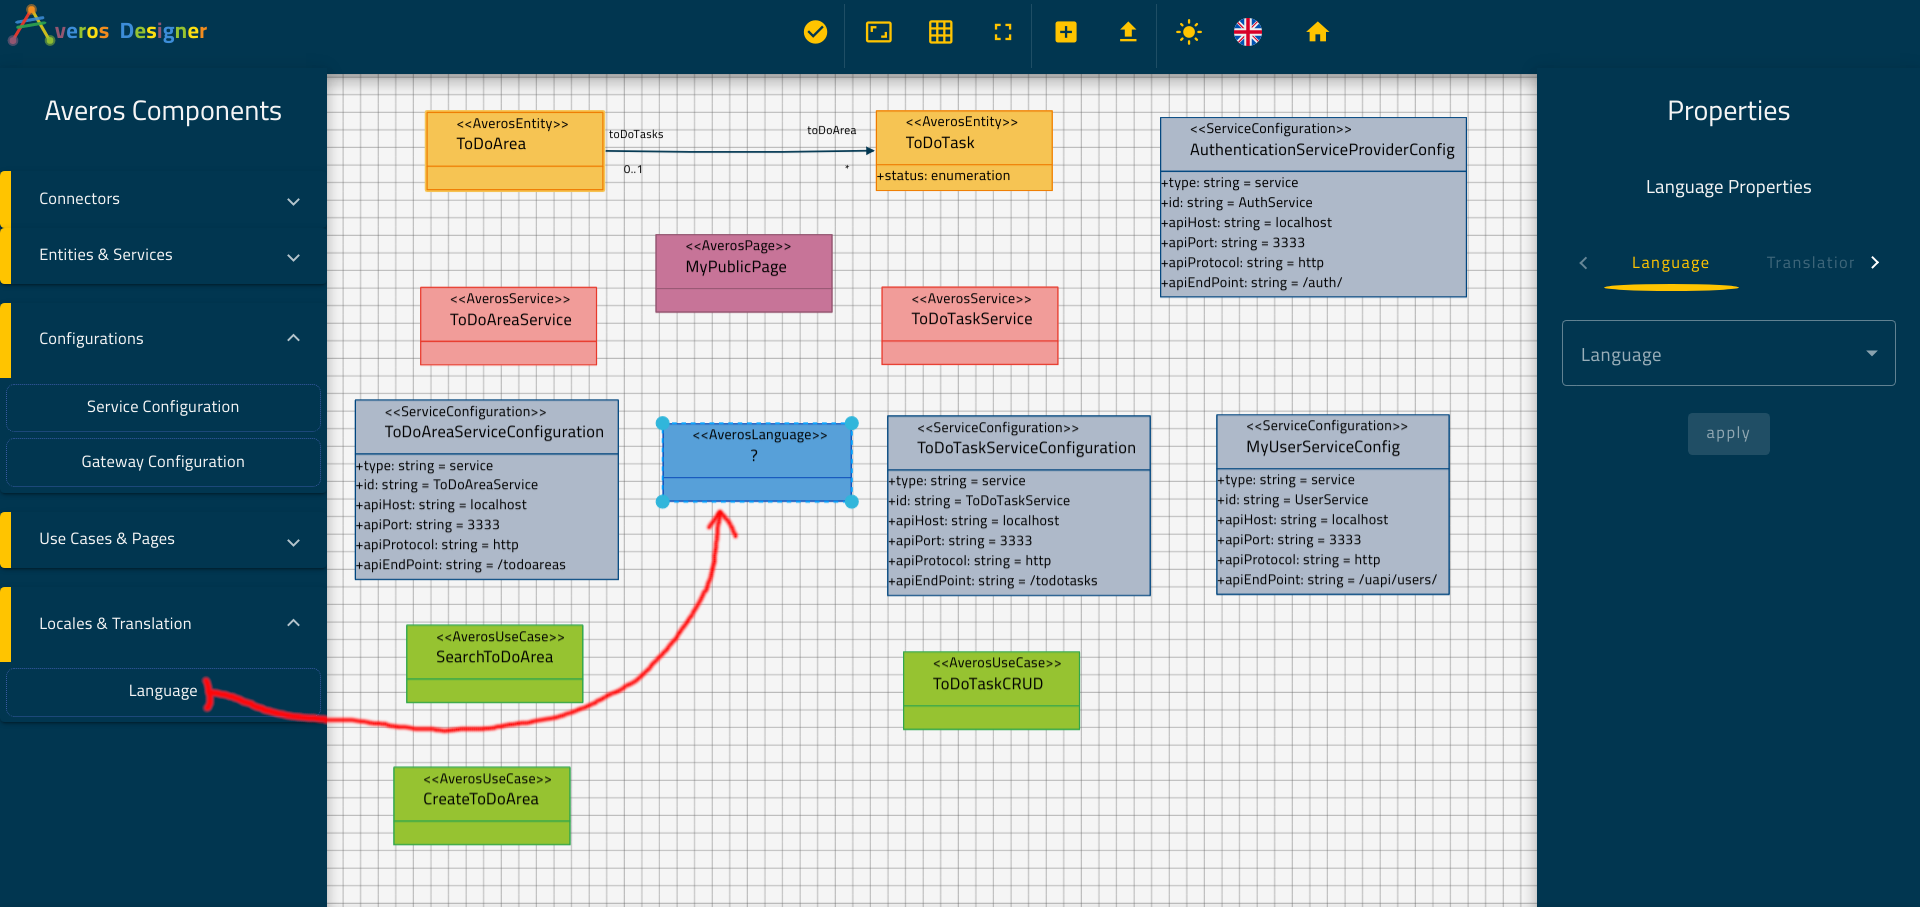Select the CreateToDoArea use case node
1920x907 pixels.
pyautogui.click(x=482, y=806)
